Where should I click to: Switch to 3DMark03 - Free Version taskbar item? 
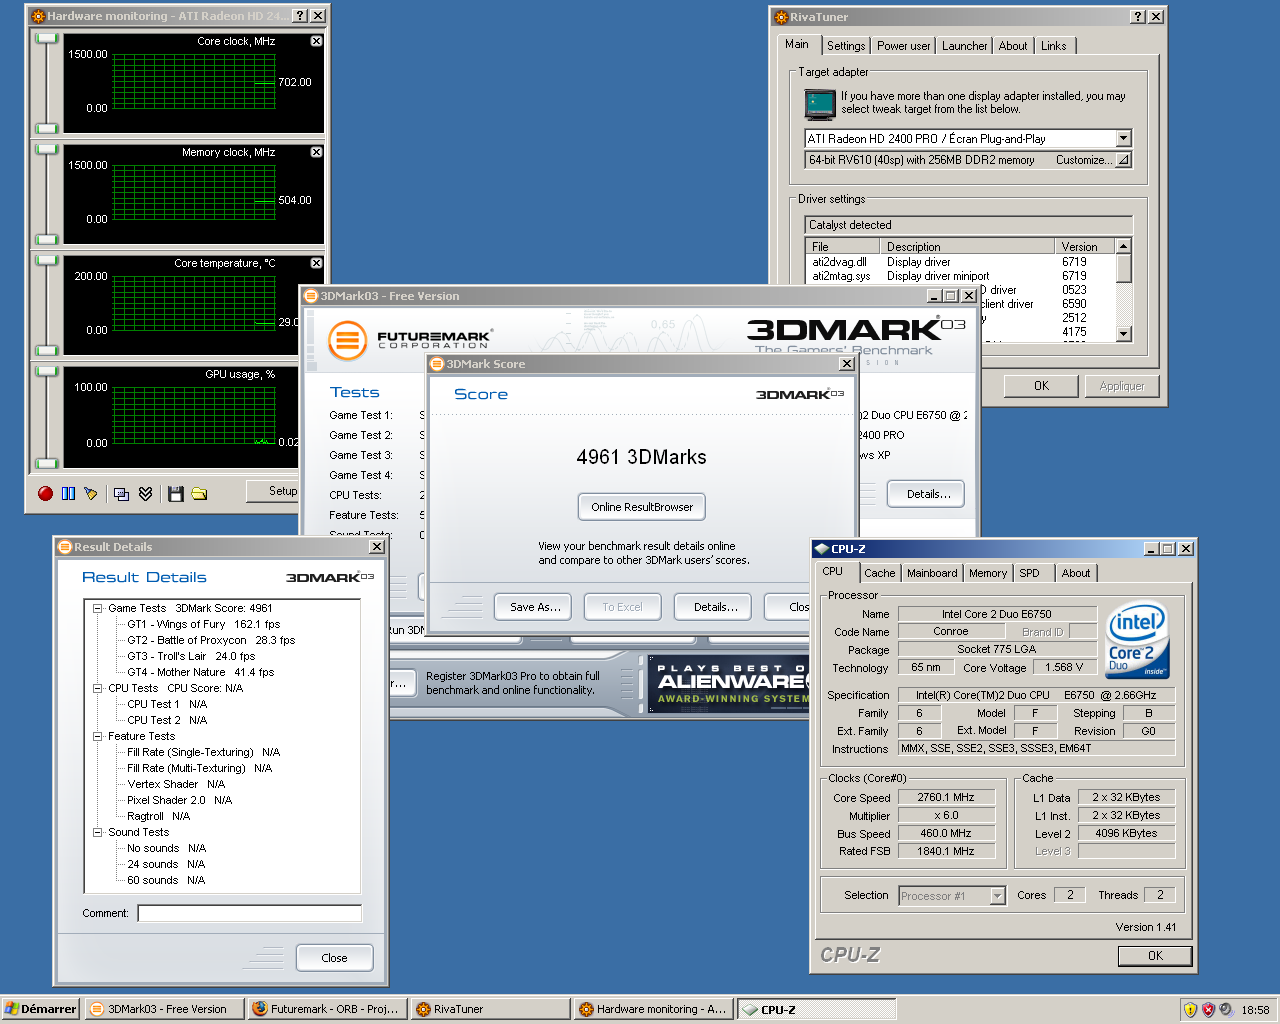164,1009
